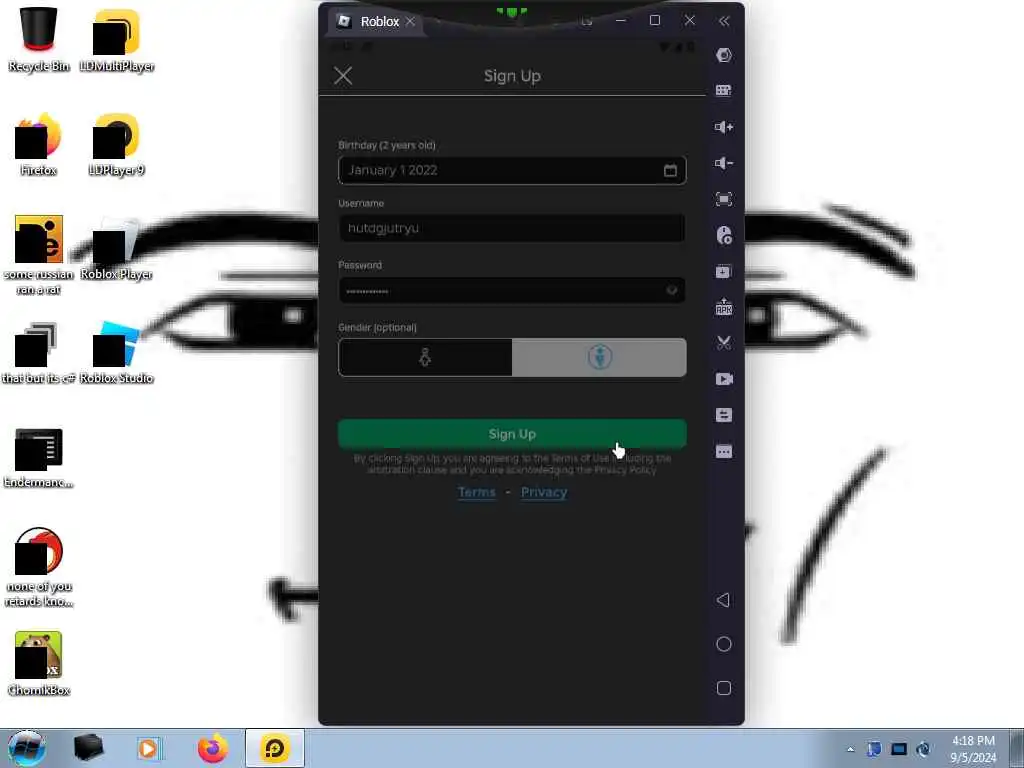Image resolution: width=1024 pixels, height=768 pixels.
Task: Click the Username input field
Action: click(512, 228)
